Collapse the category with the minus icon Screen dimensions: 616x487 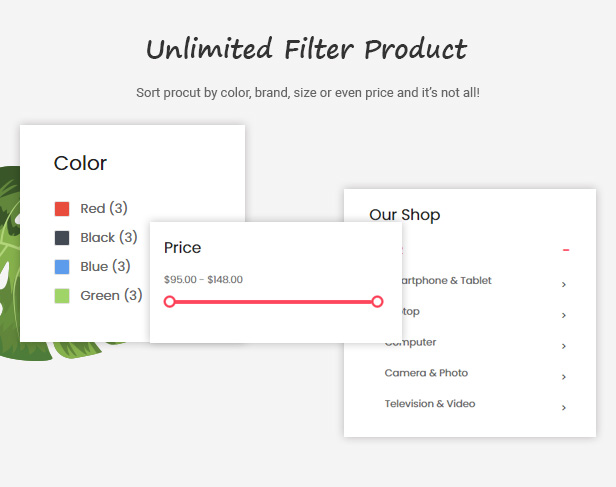coord(566,250)
